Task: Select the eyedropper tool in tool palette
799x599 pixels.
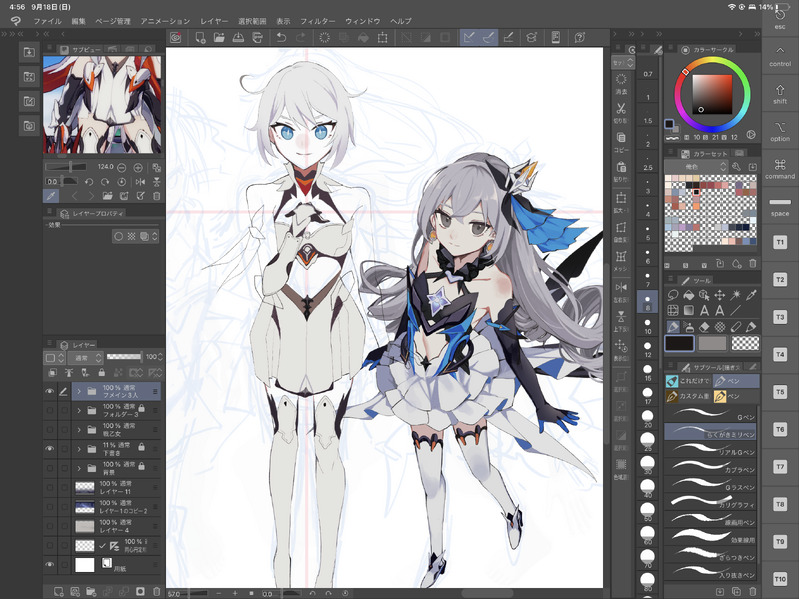Action: click(751, 295)
